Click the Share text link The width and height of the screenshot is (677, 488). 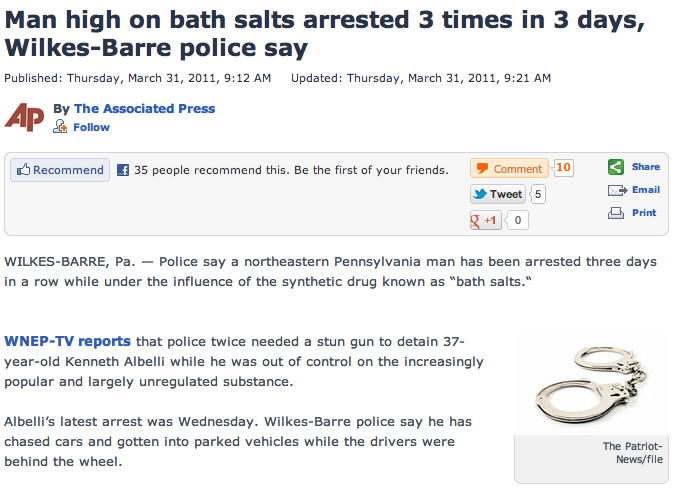click(x=645, y=167)
